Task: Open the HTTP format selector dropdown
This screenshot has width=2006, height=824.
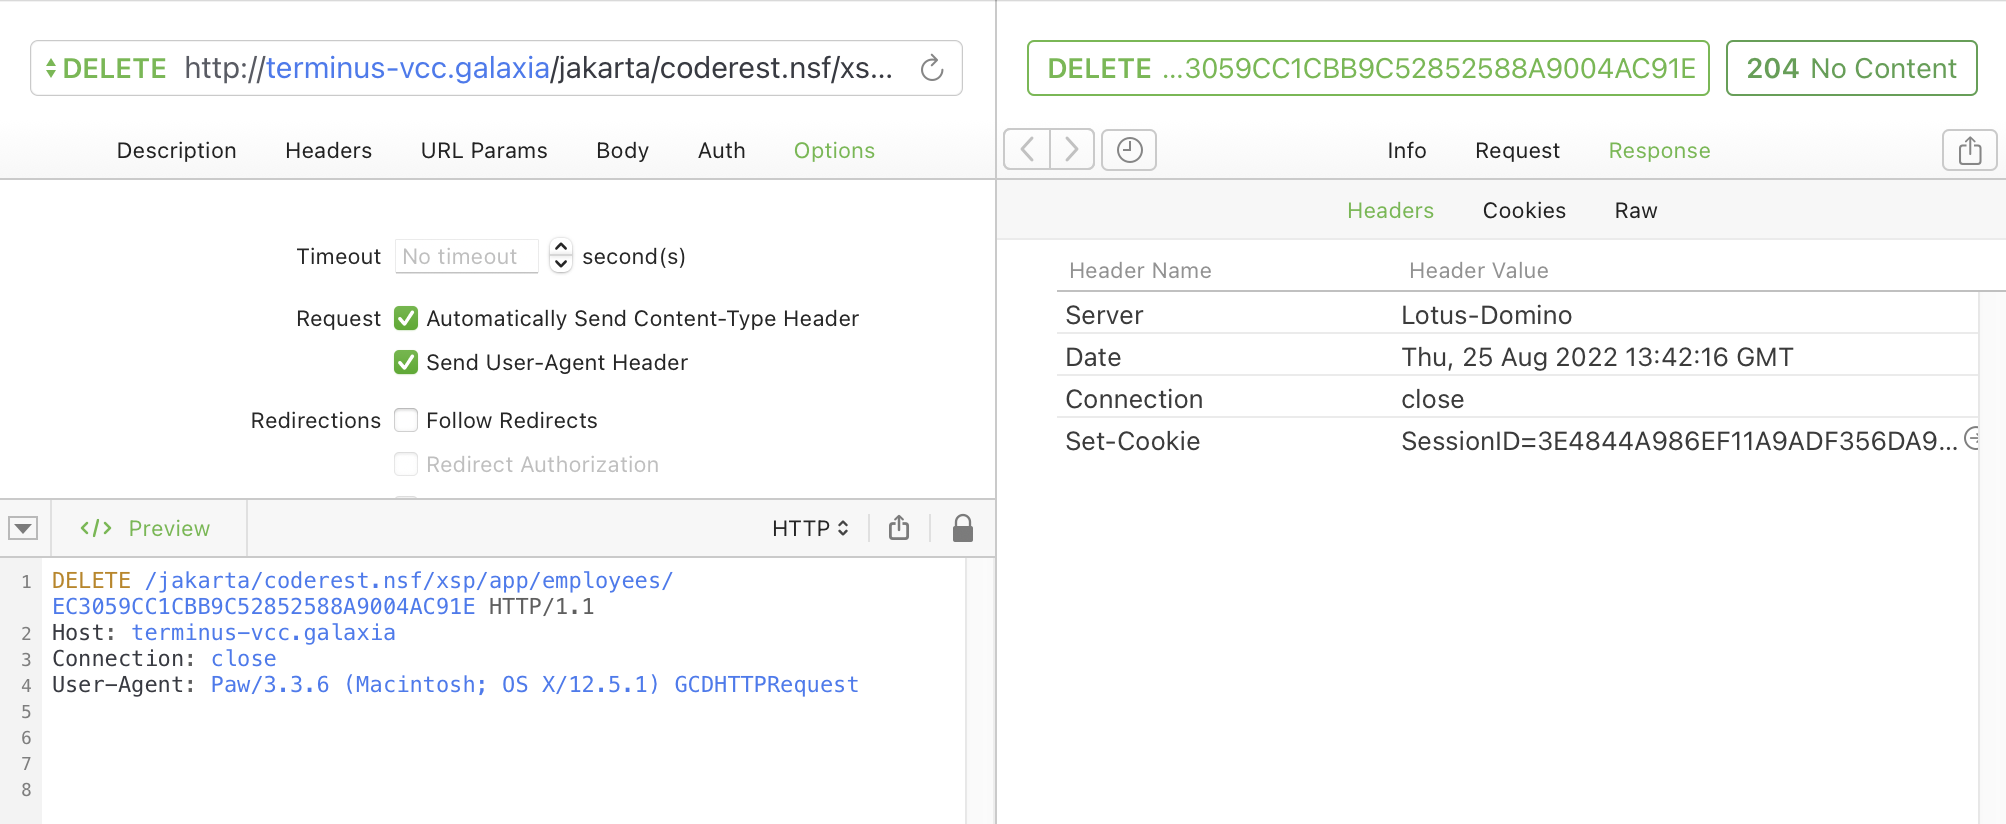Action: pos(810,528)
